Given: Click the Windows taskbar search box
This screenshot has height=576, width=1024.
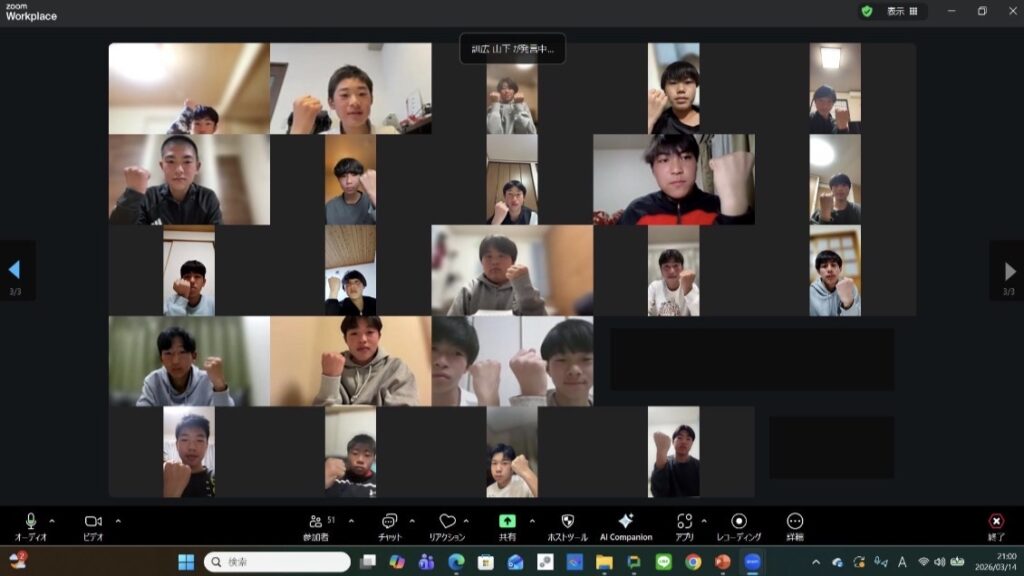Looking at the screenshot, I should click(277, 562).
